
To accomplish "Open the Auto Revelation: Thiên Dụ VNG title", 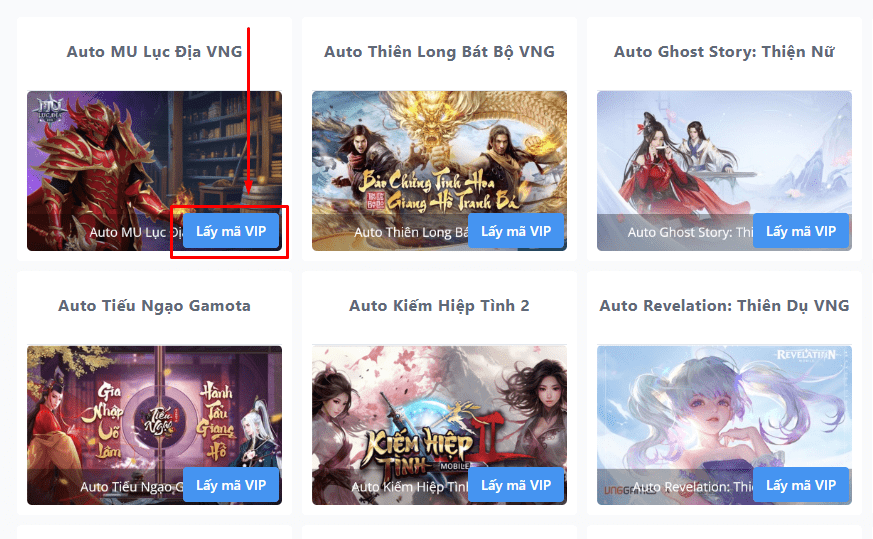I will tap(724, 306).
